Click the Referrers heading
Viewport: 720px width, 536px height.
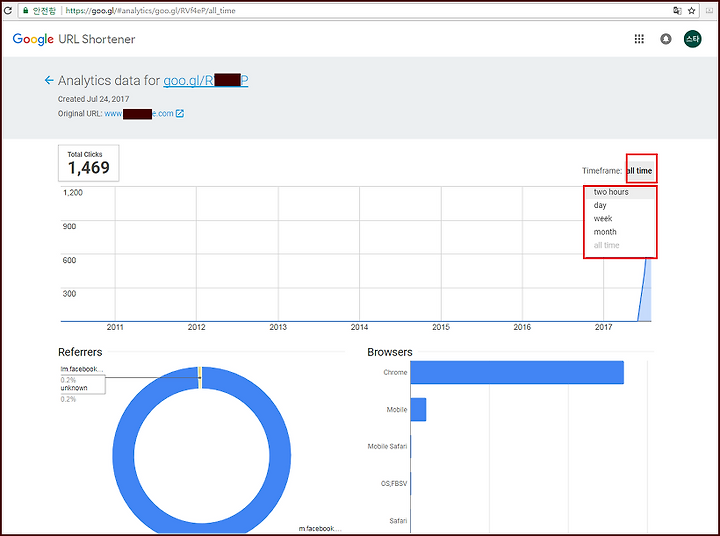point(80,352)
